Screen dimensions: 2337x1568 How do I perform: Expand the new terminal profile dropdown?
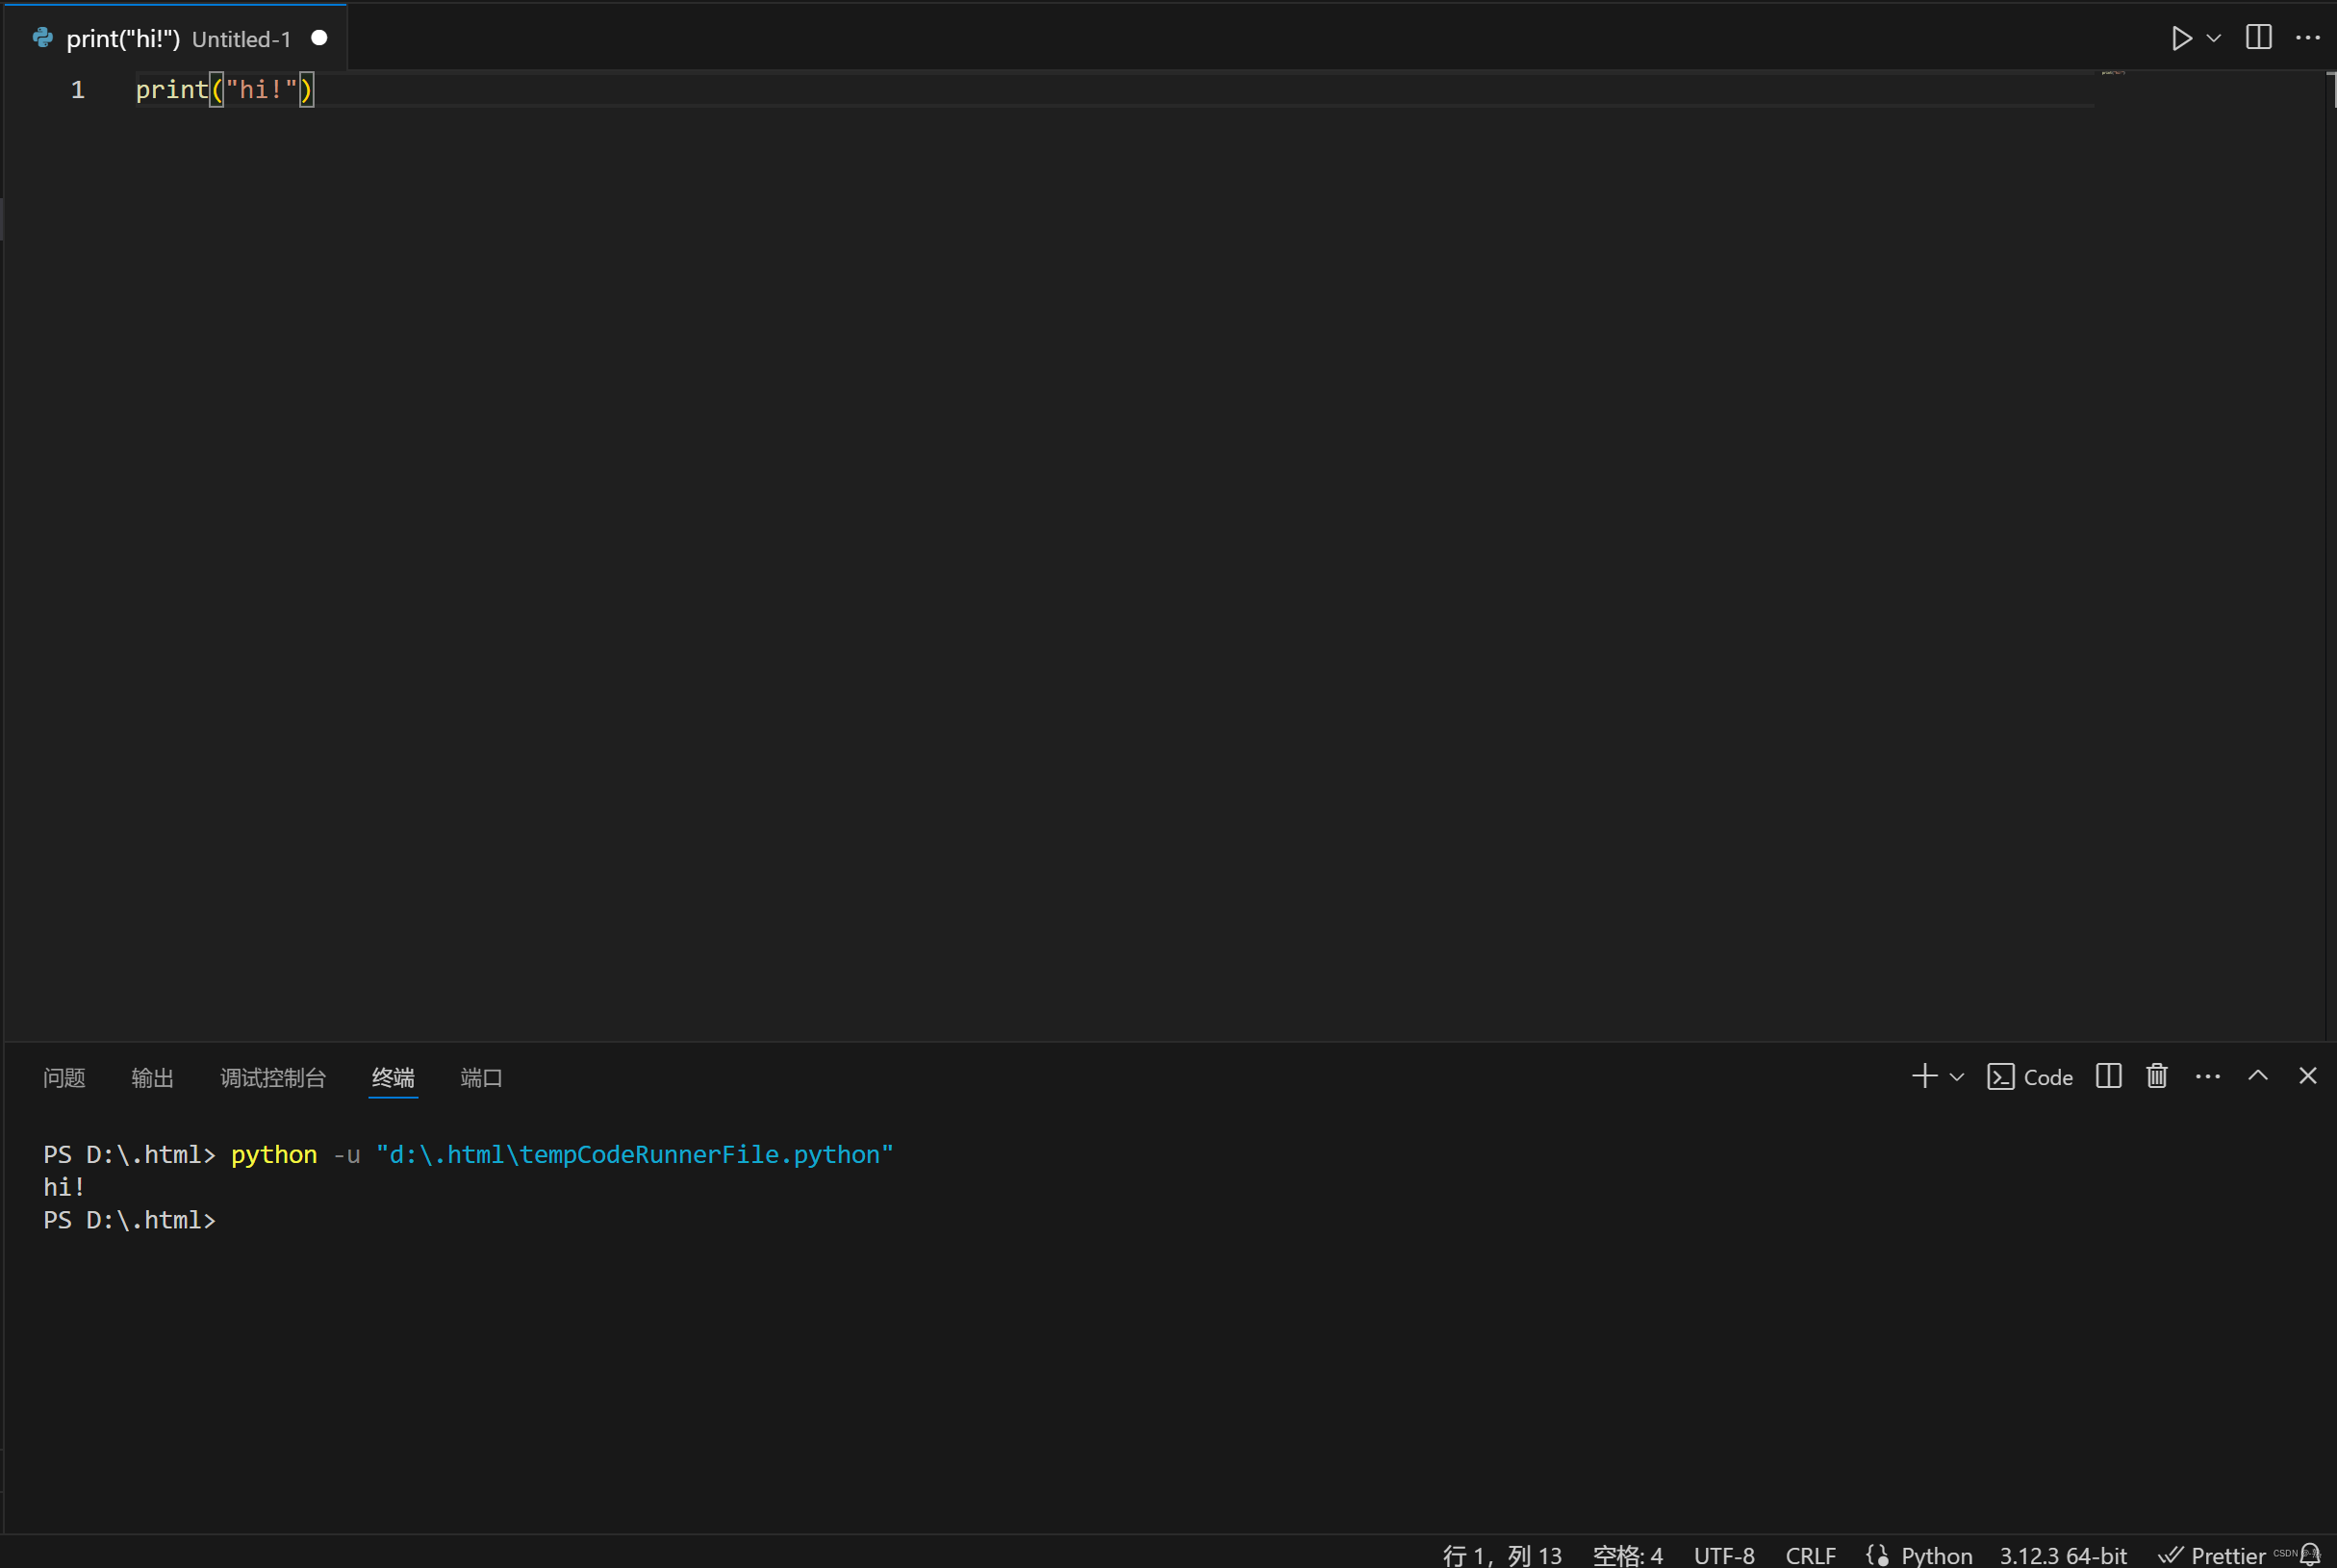coord(1957,1077)
